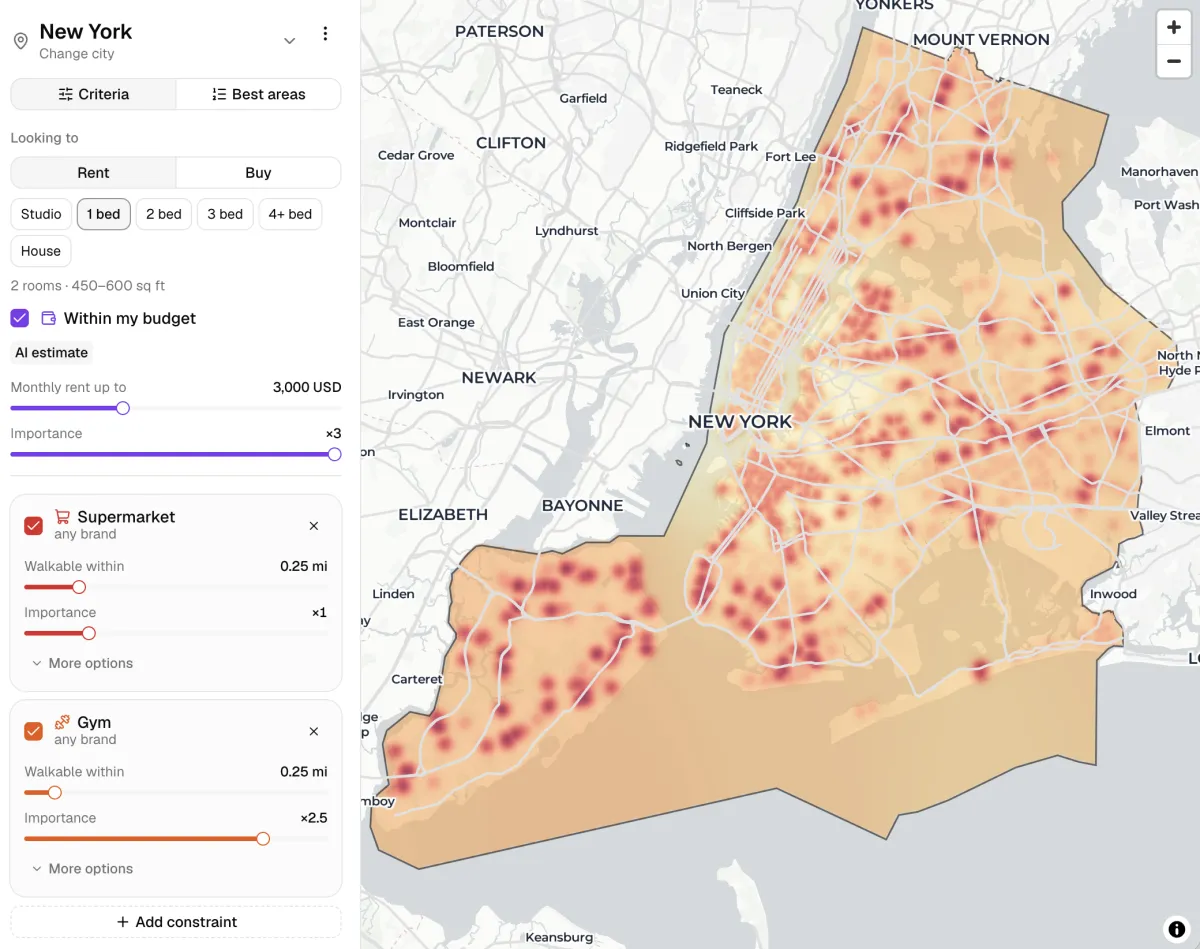The height and width of the screenshot is (949, 1200).
Task: Open the map attribution info icon
Action: pyautogui.click(x=1176, y=928)
